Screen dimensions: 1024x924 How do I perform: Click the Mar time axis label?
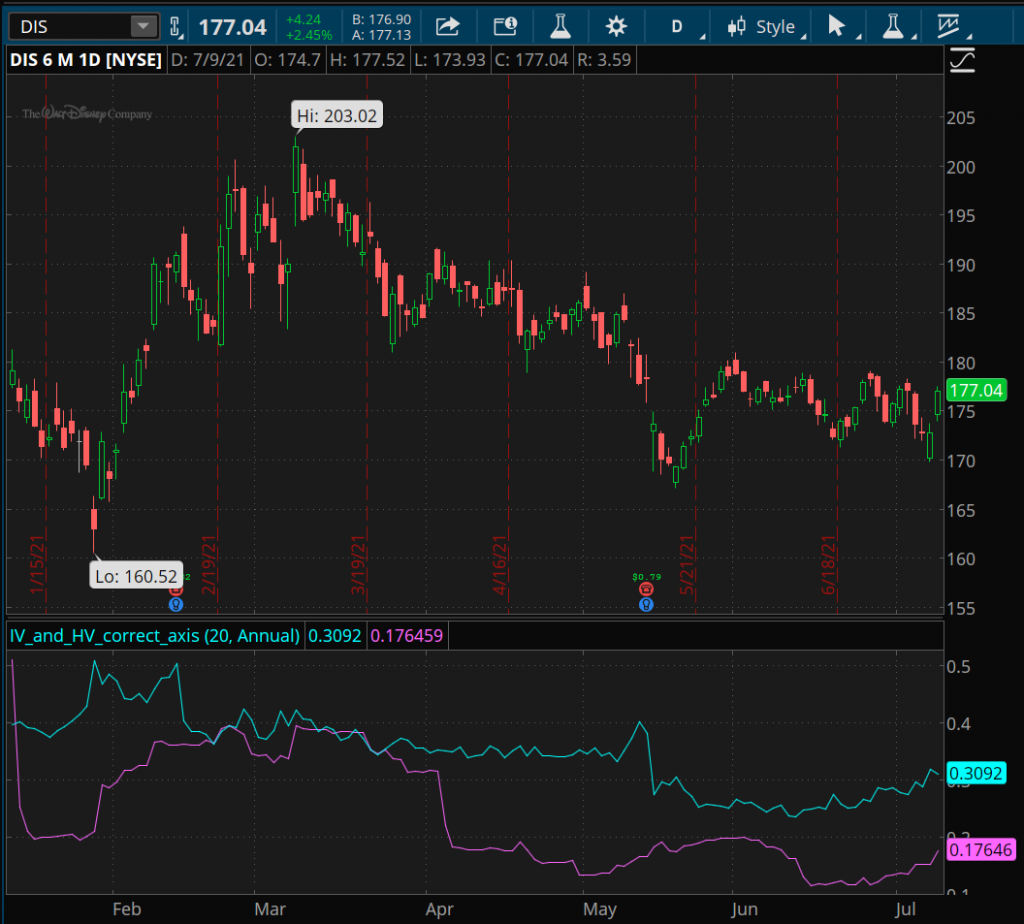270,909
